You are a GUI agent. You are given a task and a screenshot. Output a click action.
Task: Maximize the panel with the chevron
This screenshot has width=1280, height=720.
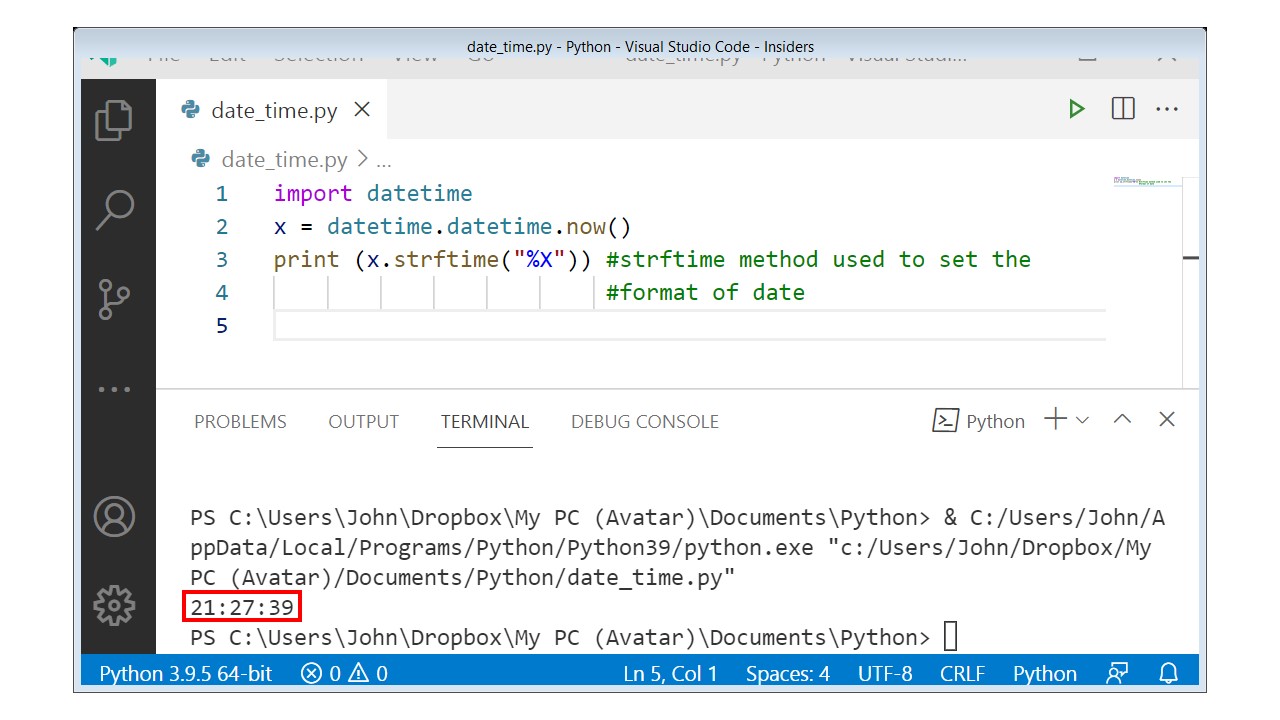(x=1122, y=420)
